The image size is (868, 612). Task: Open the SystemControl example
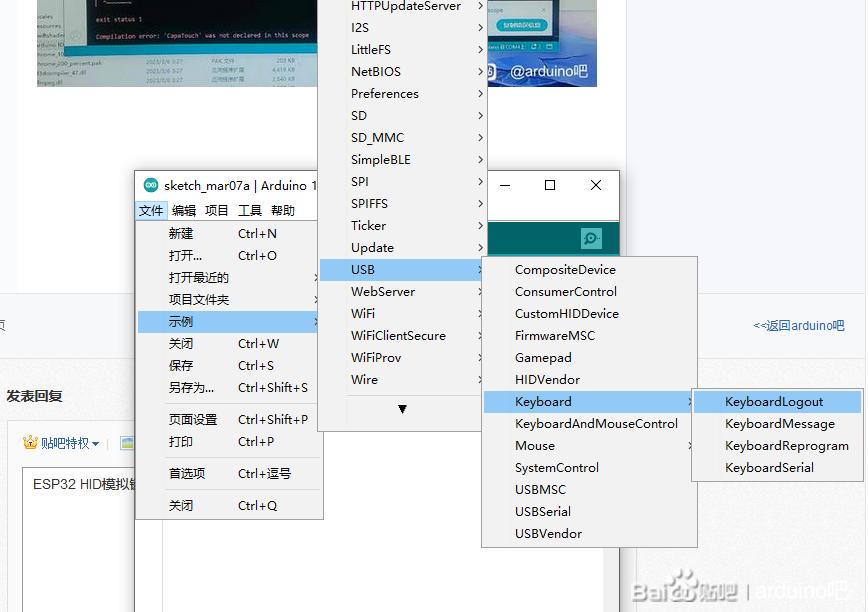[x=589, y=468]
